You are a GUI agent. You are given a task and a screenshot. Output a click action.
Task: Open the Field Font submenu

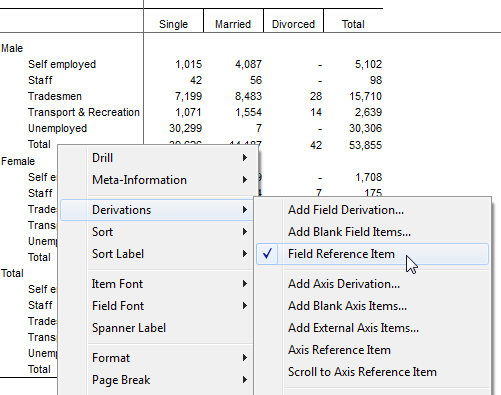[157, 306]
